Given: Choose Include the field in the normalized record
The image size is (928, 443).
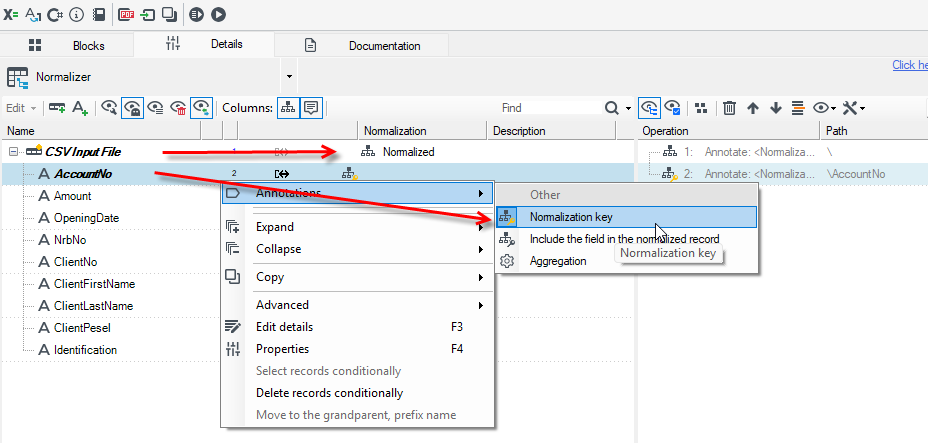Looking at the screenshot, I should tap(626, 239).
